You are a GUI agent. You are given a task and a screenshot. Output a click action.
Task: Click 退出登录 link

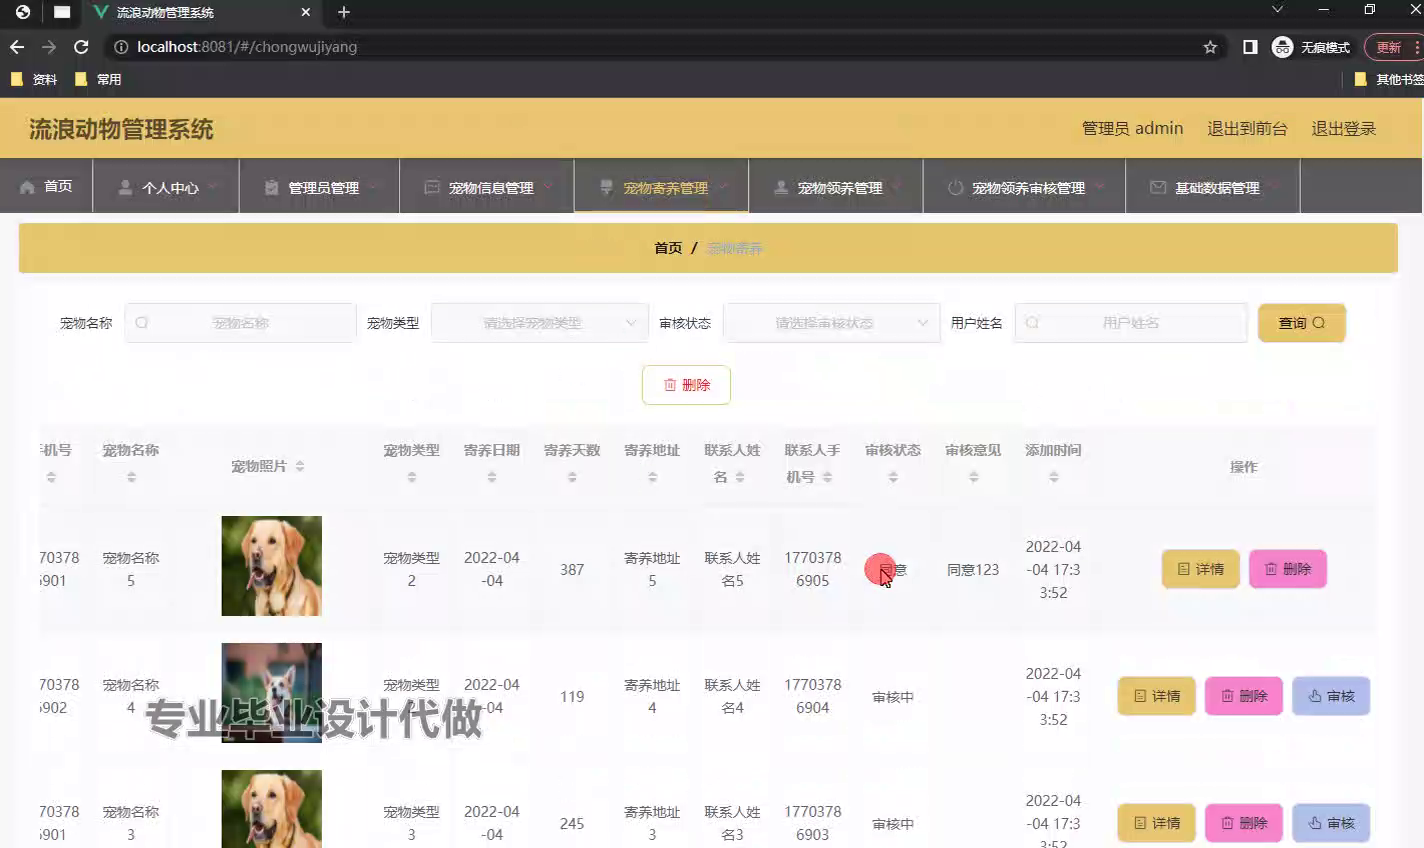pyautogui.click(x=1343, y=128)
